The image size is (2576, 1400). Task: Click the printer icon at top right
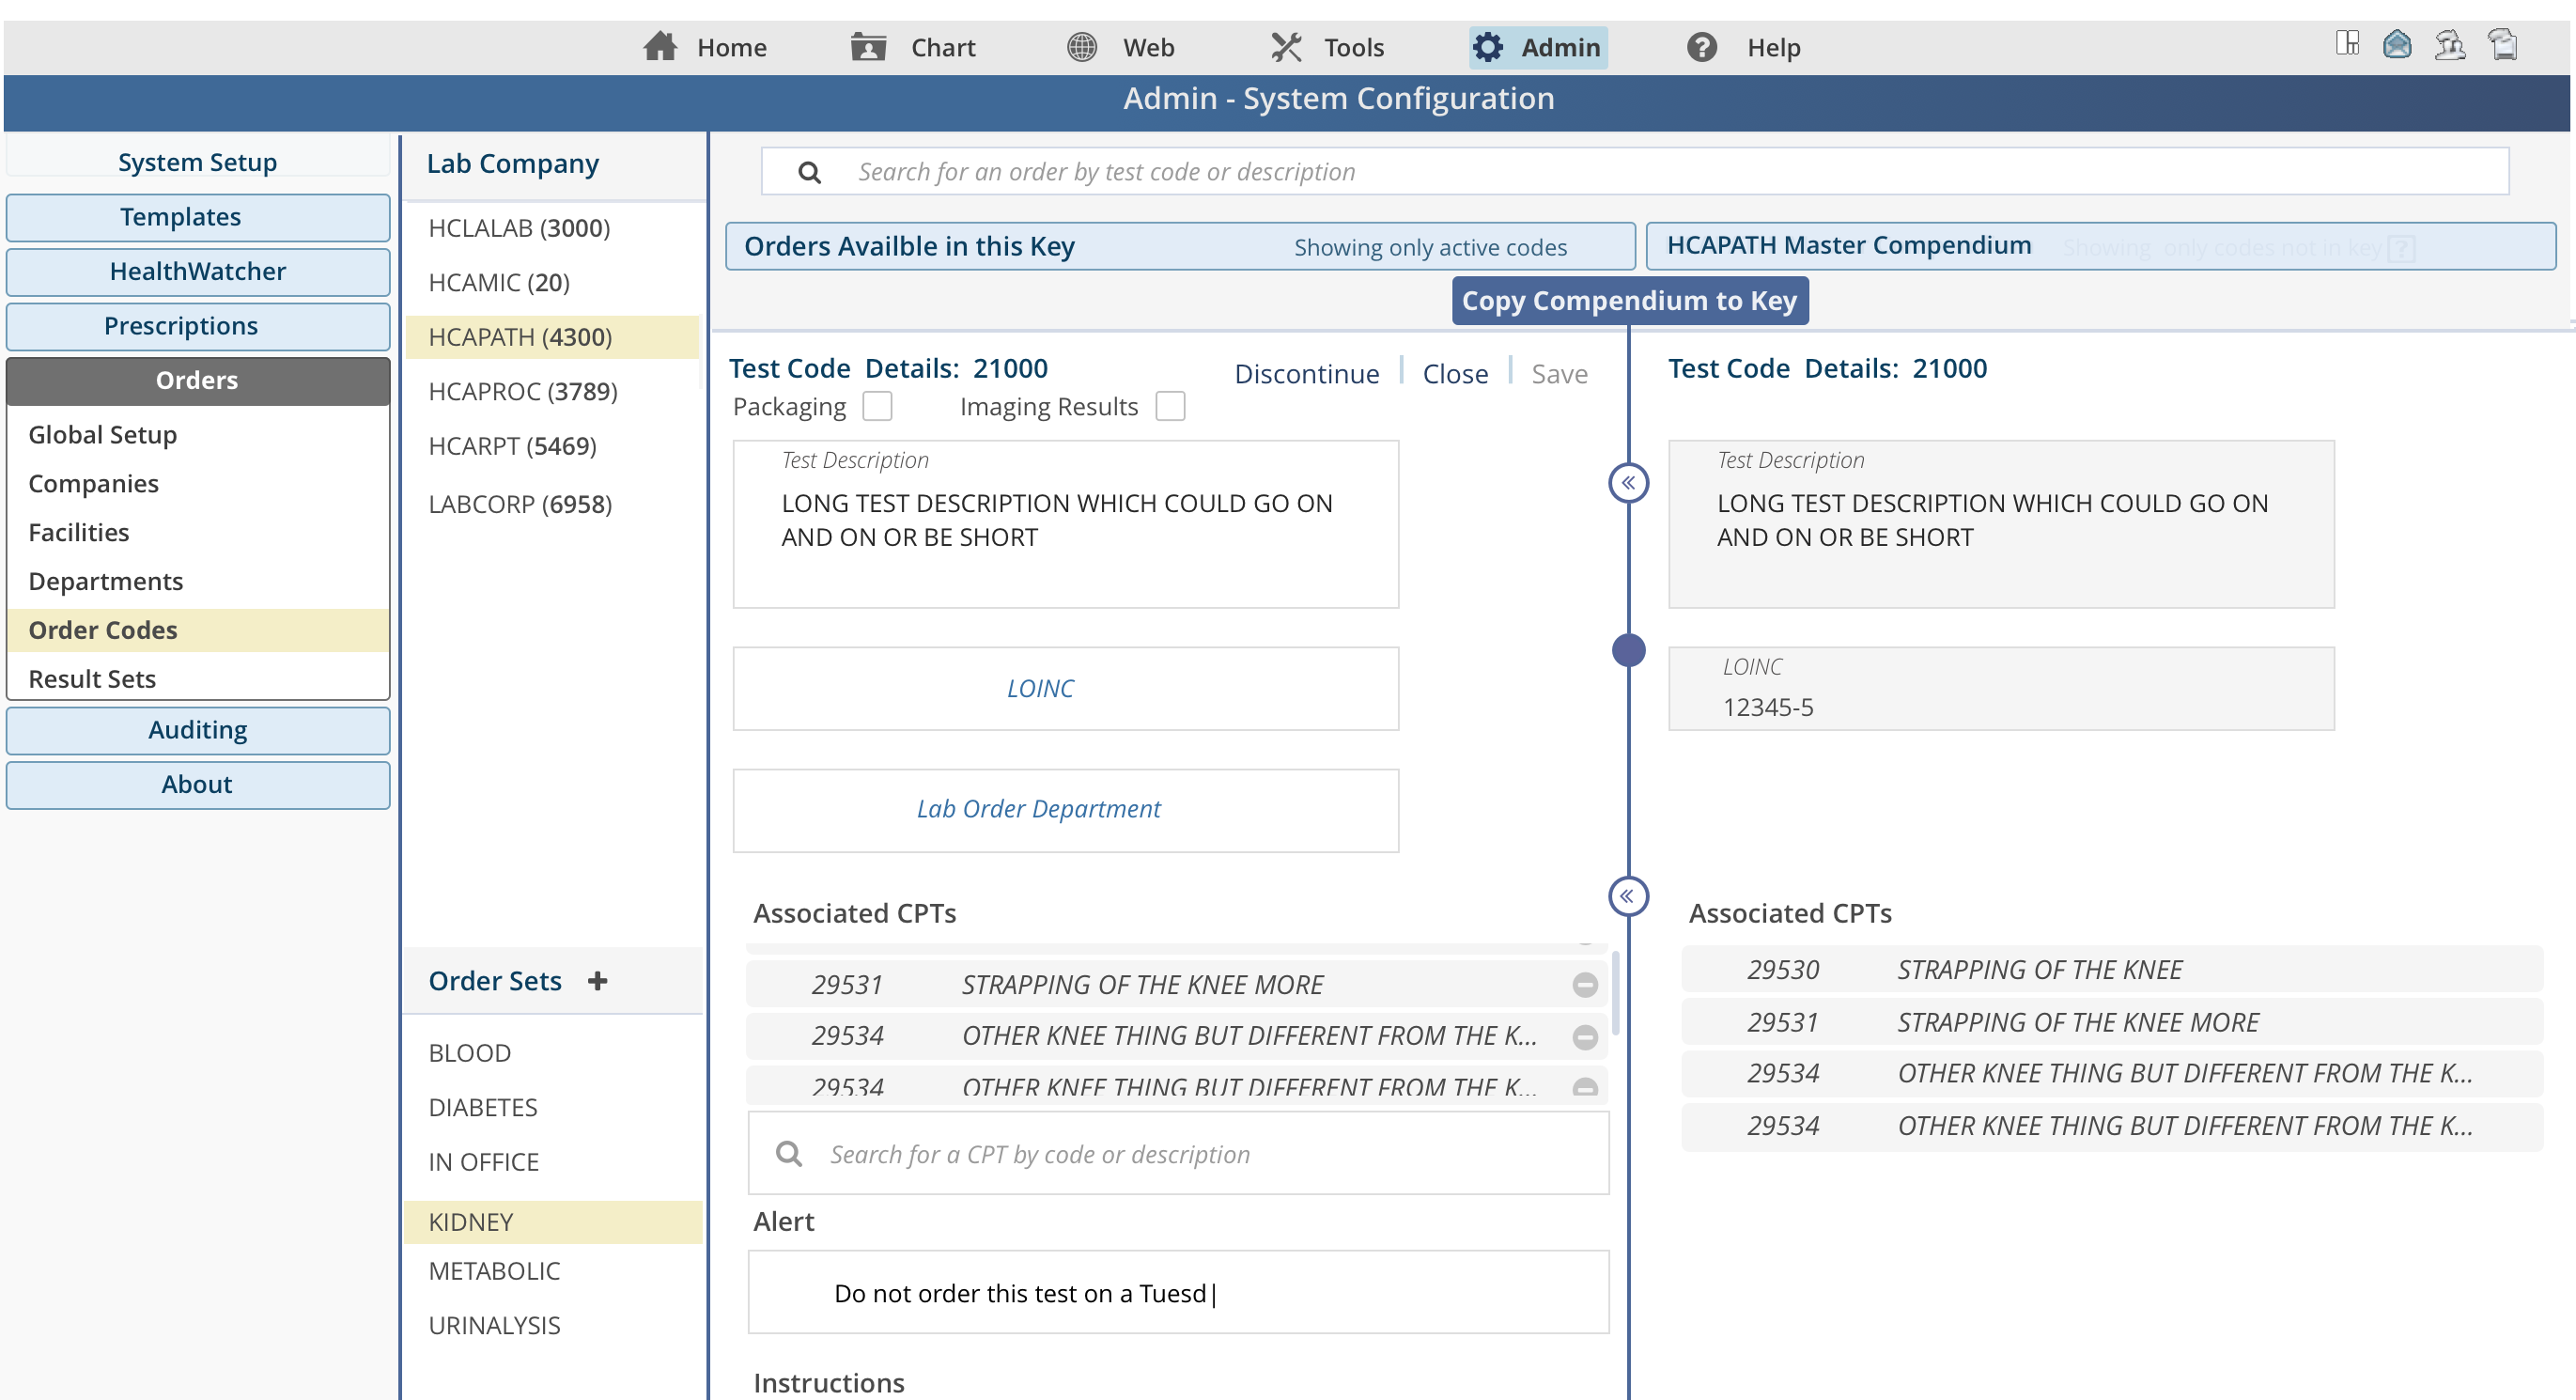pos(2503,44)
